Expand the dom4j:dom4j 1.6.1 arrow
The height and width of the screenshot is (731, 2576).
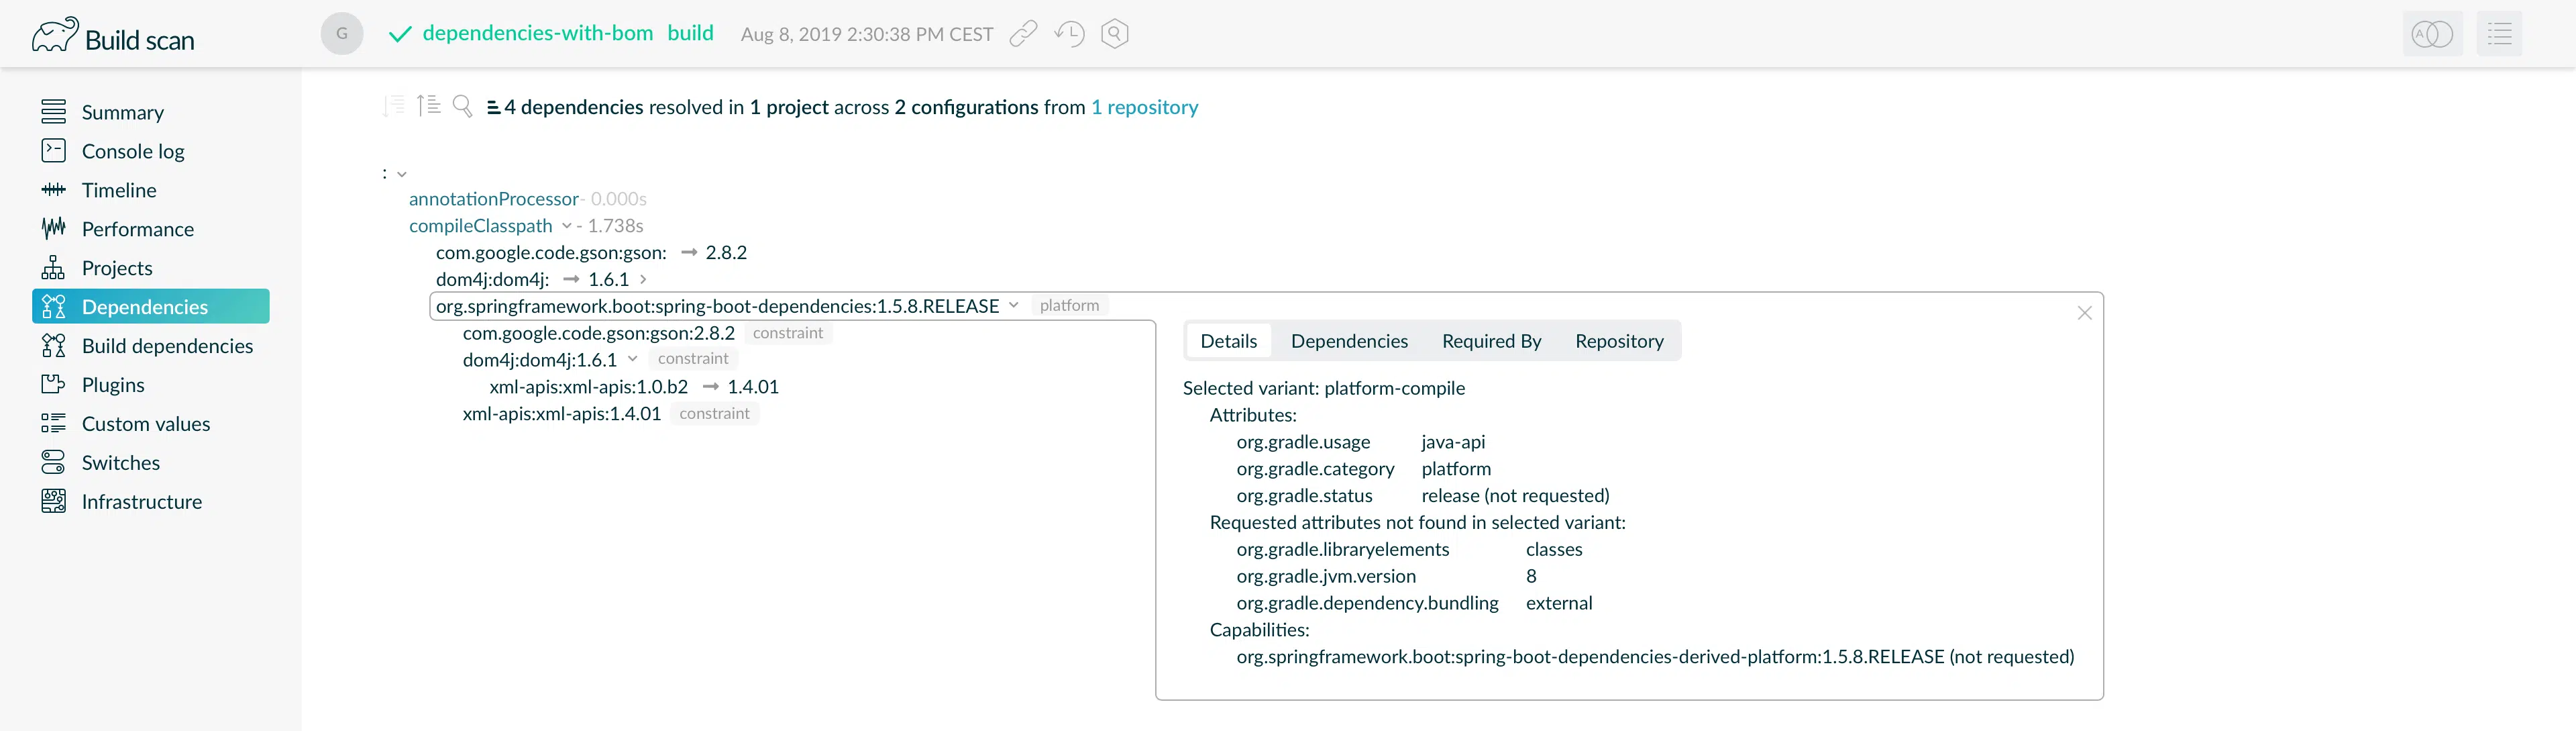pos(643,279)
